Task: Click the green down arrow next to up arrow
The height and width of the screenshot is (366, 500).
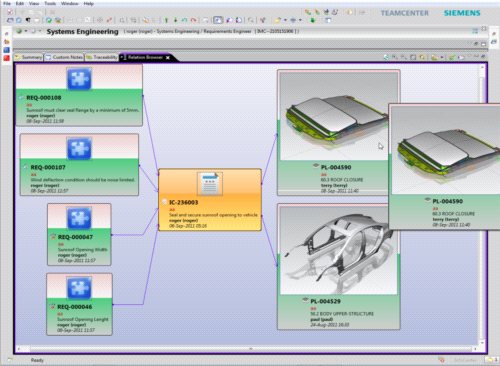Action: [x=175, y=20]
